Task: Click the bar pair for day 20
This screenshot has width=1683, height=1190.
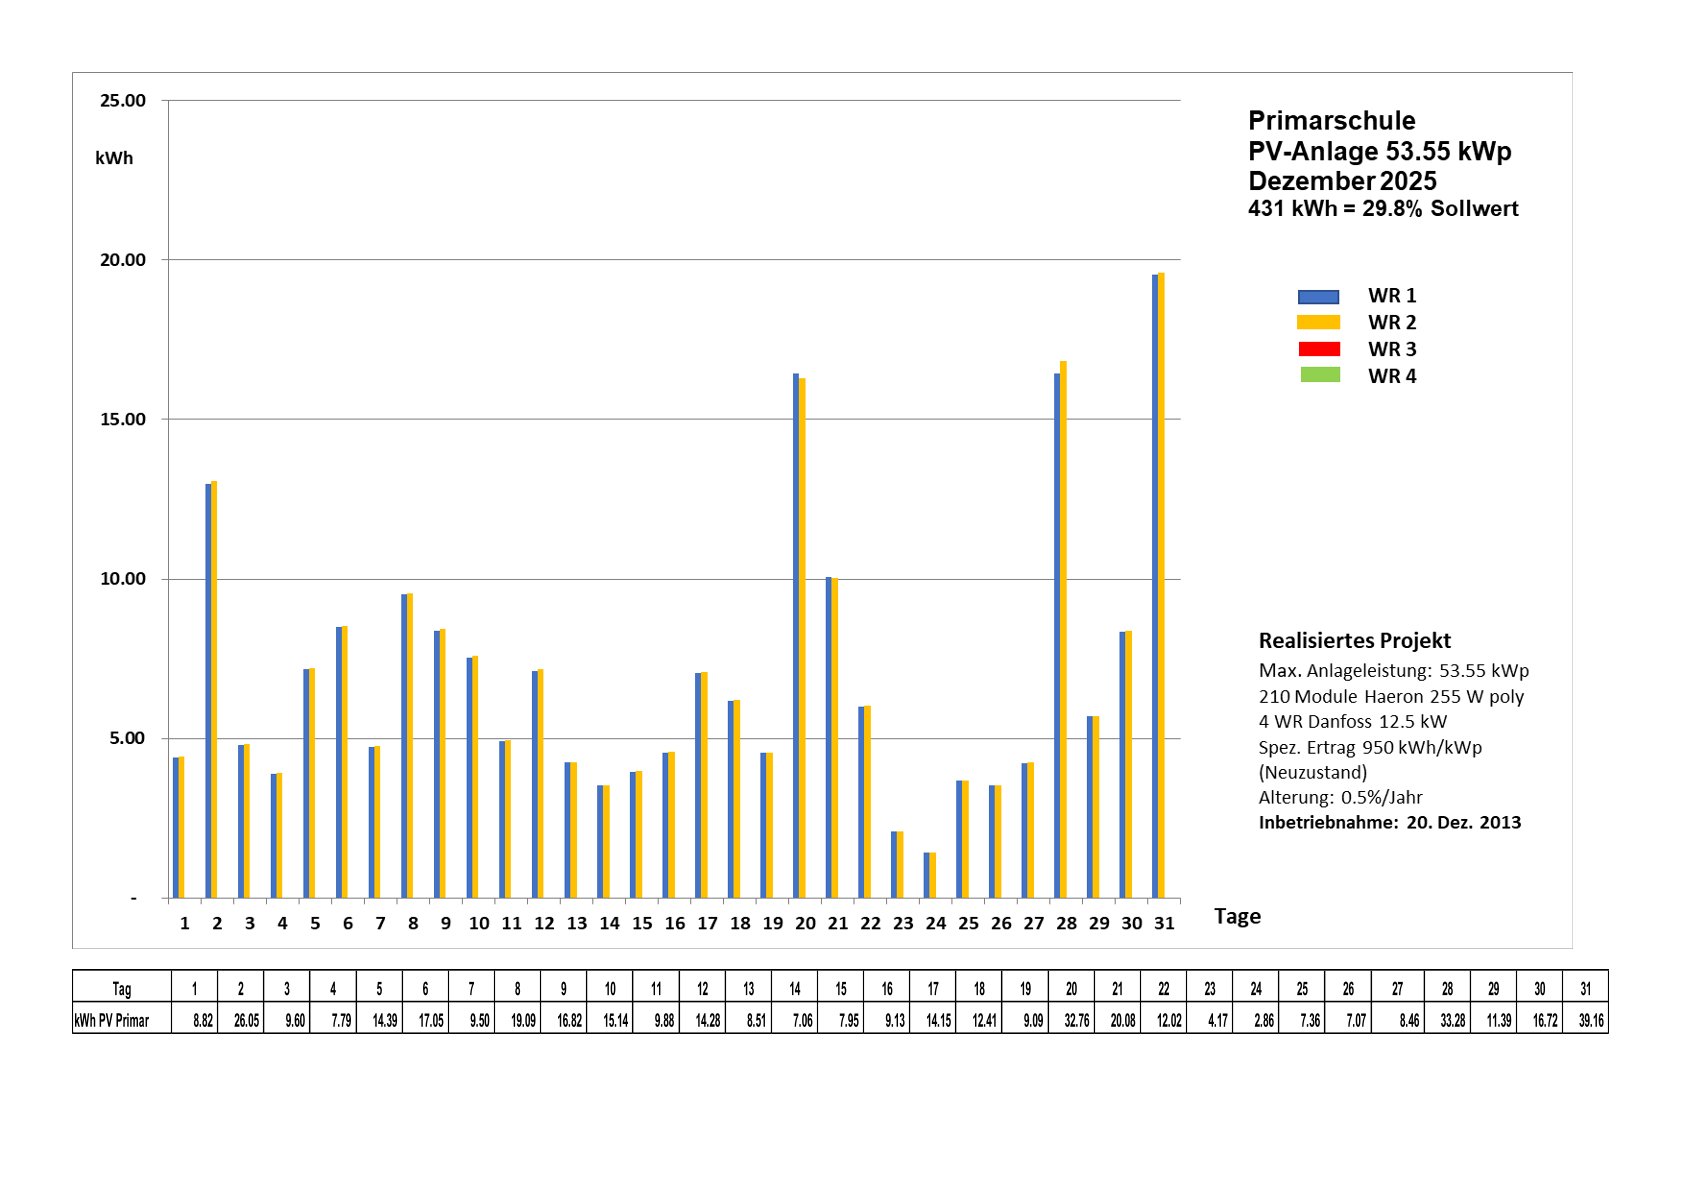Action: pos(799,637)
